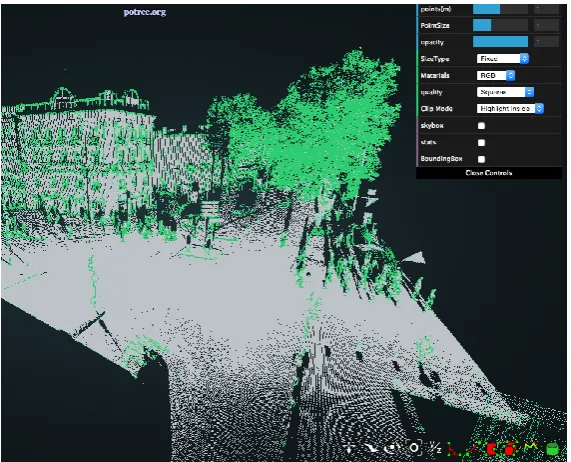Start the distance measurement tool

(x=473, y=449)
